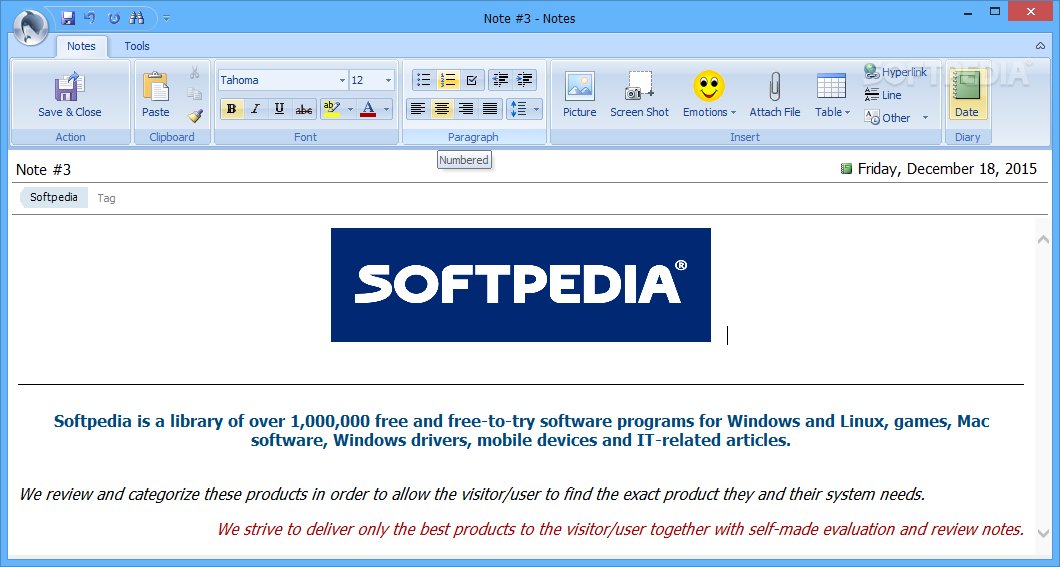The height and width of the screenshot is (567, 1060).
Task: Click the green diary icon beside date
Action: point(846,169)
